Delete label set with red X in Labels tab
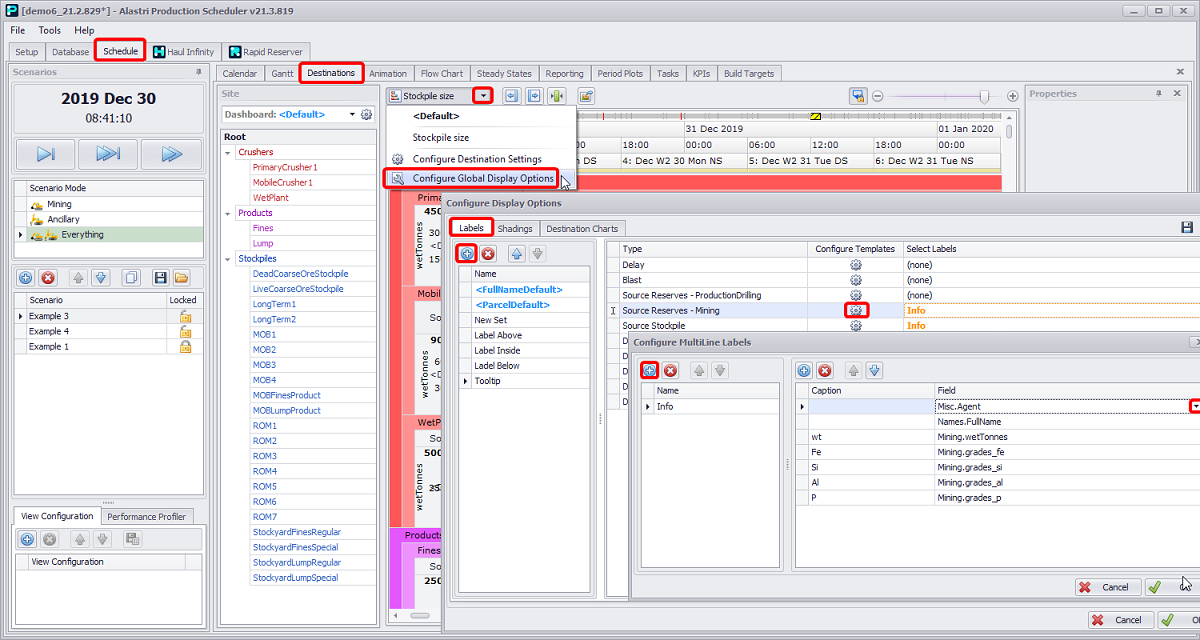 (x=488, y=254)
